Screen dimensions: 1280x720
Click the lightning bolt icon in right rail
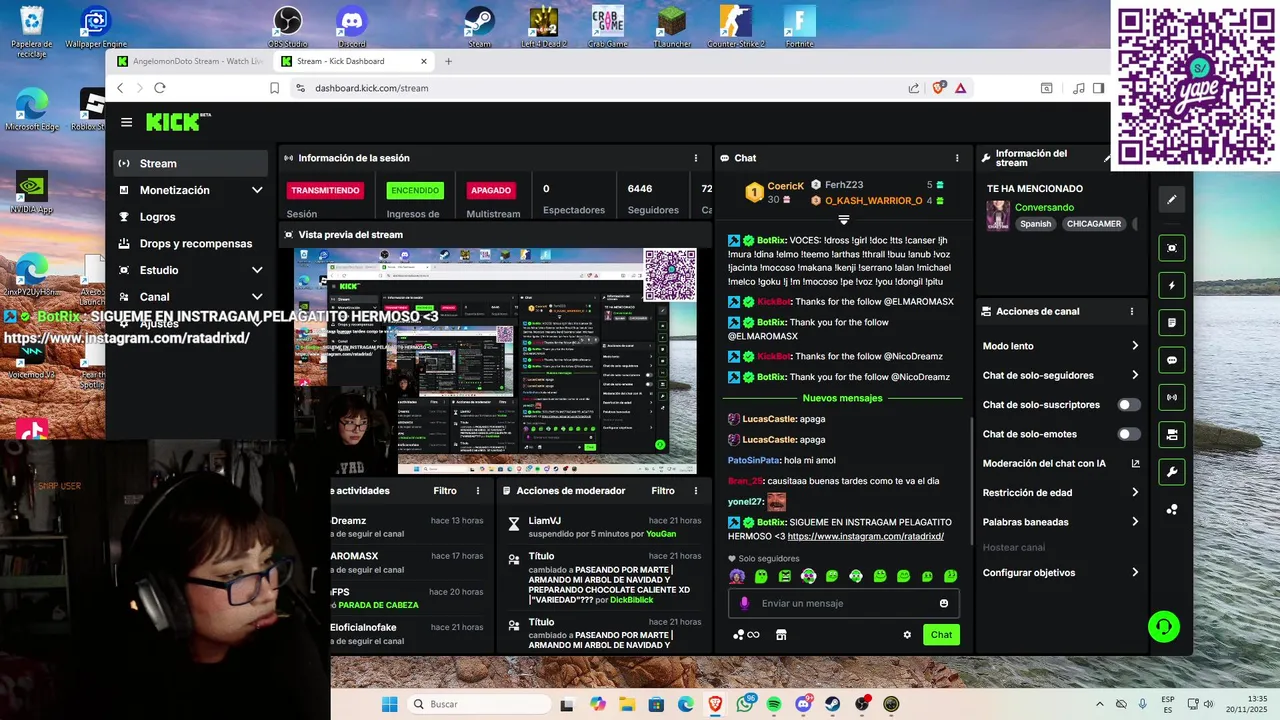(1171, 286)
